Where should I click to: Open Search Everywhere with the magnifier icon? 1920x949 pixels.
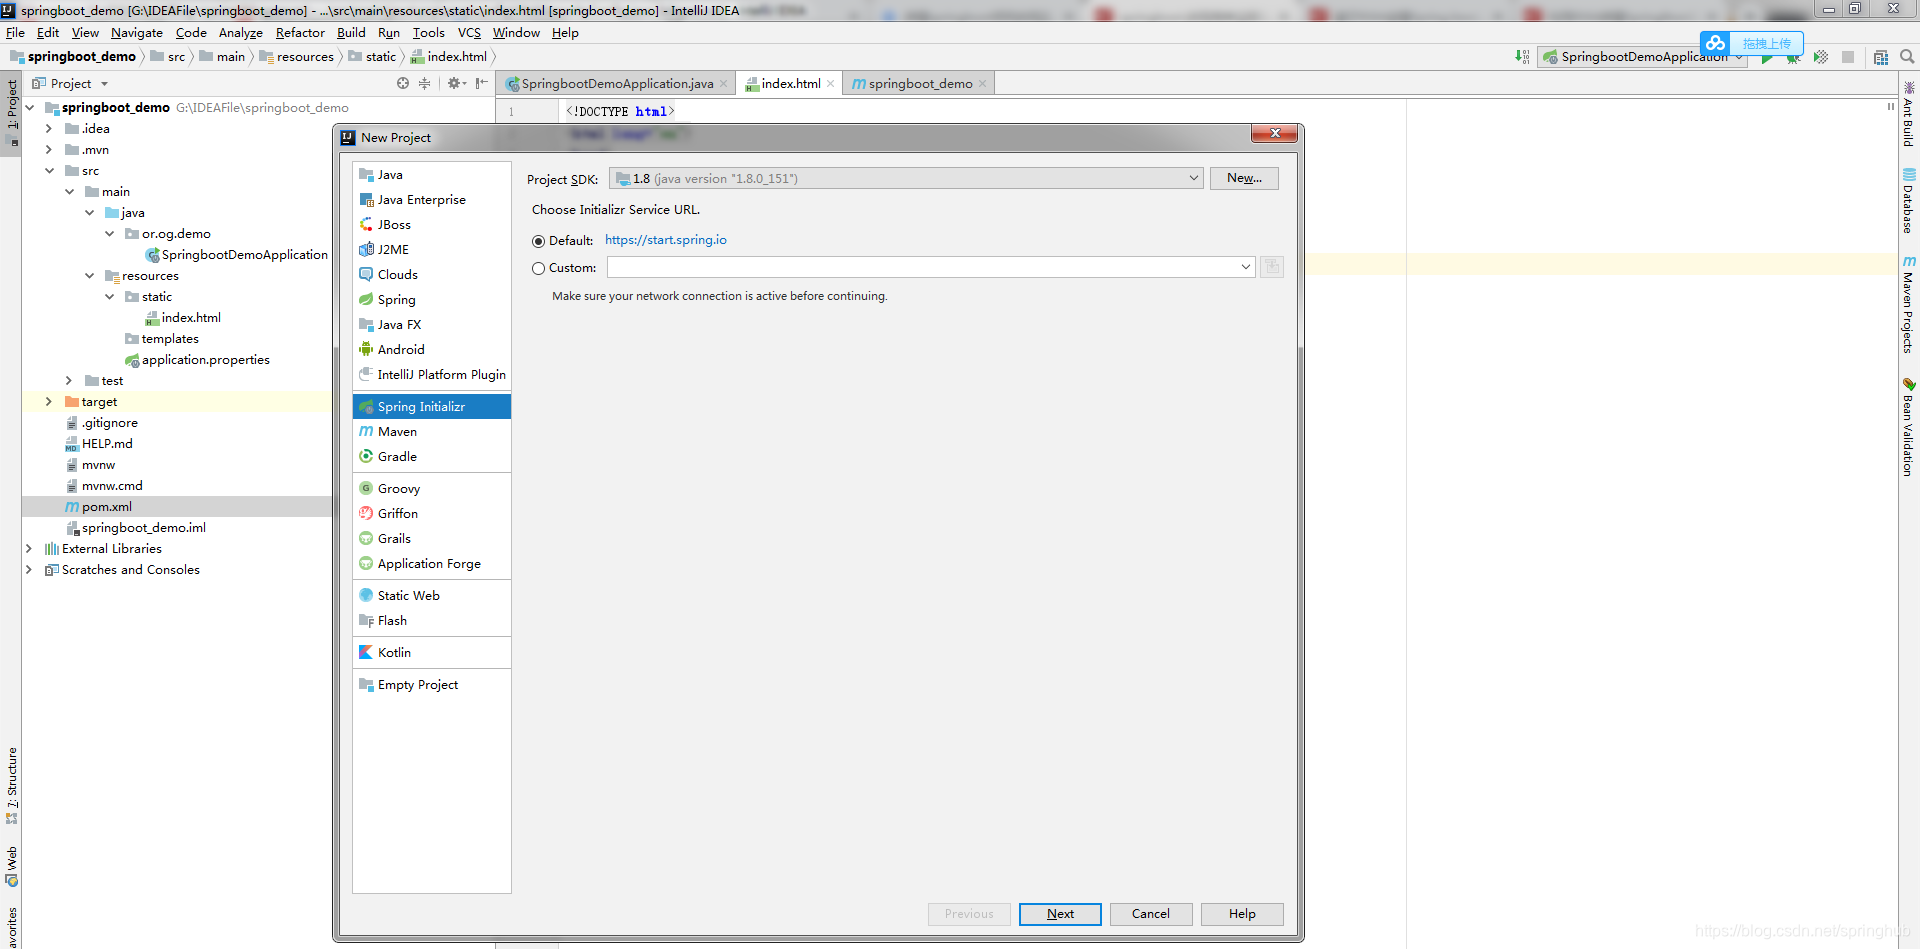point(1908,56)
